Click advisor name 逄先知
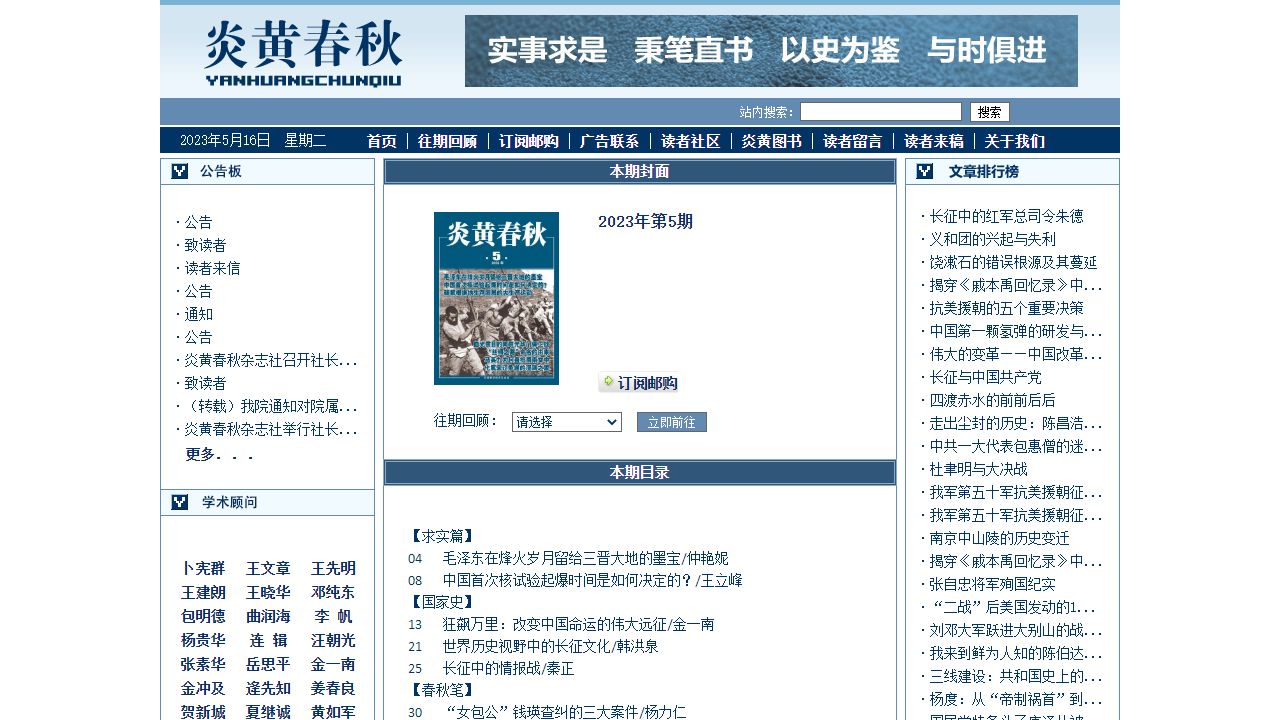The height and width of the screenshot is (720, 1280). (268, 688)
